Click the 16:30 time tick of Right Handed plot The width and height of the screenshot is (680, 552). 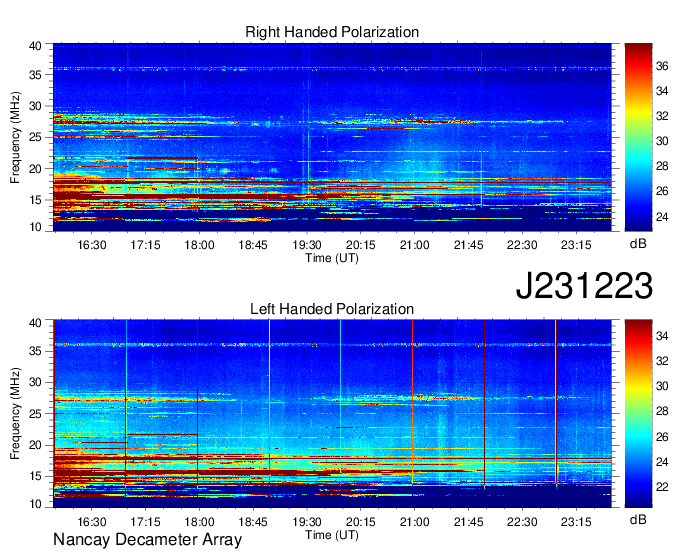pyautogui.click(x=92, y=245)
